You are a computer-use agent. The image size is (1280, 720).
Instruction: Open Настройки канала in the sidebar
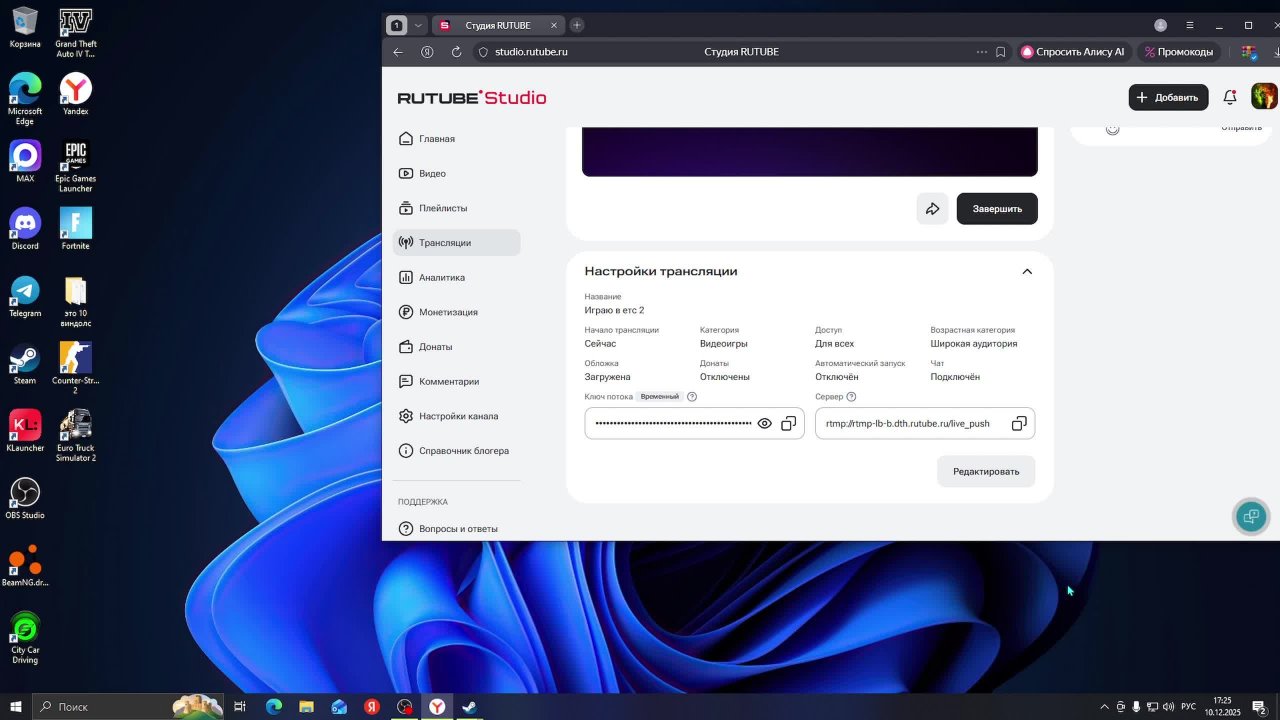tap(457, 416)
